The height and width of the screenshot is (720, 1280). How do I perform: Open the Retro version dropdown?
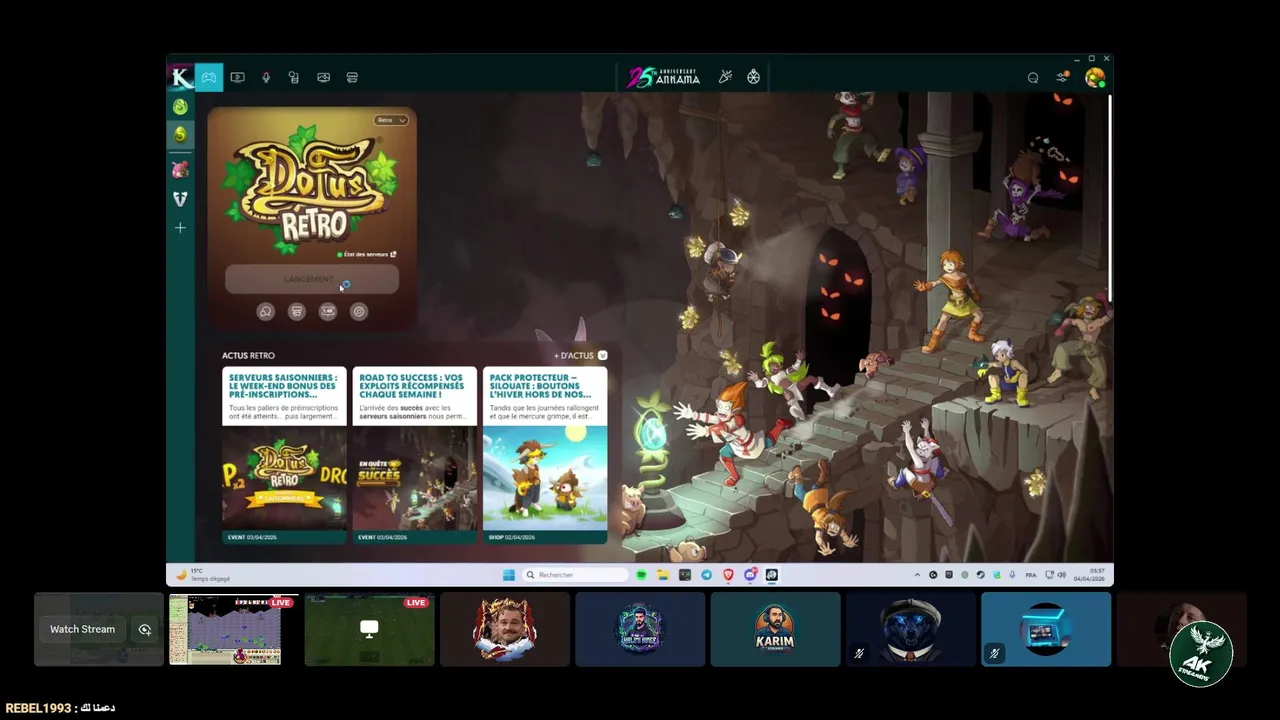coord(391,120)
